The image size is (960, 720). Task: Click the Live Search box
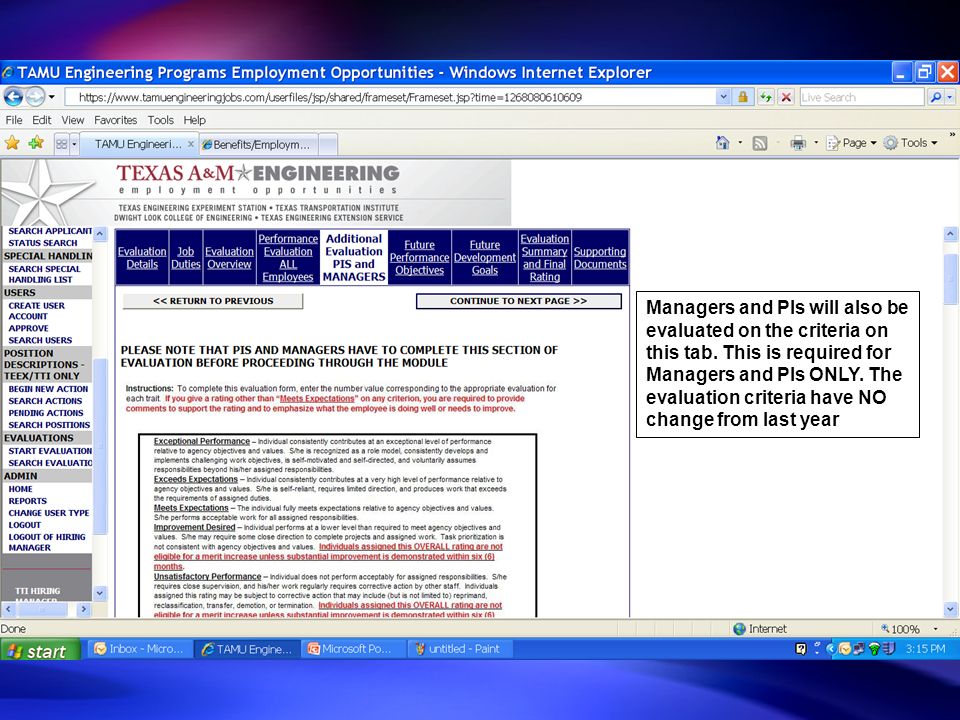click(861, 97)
